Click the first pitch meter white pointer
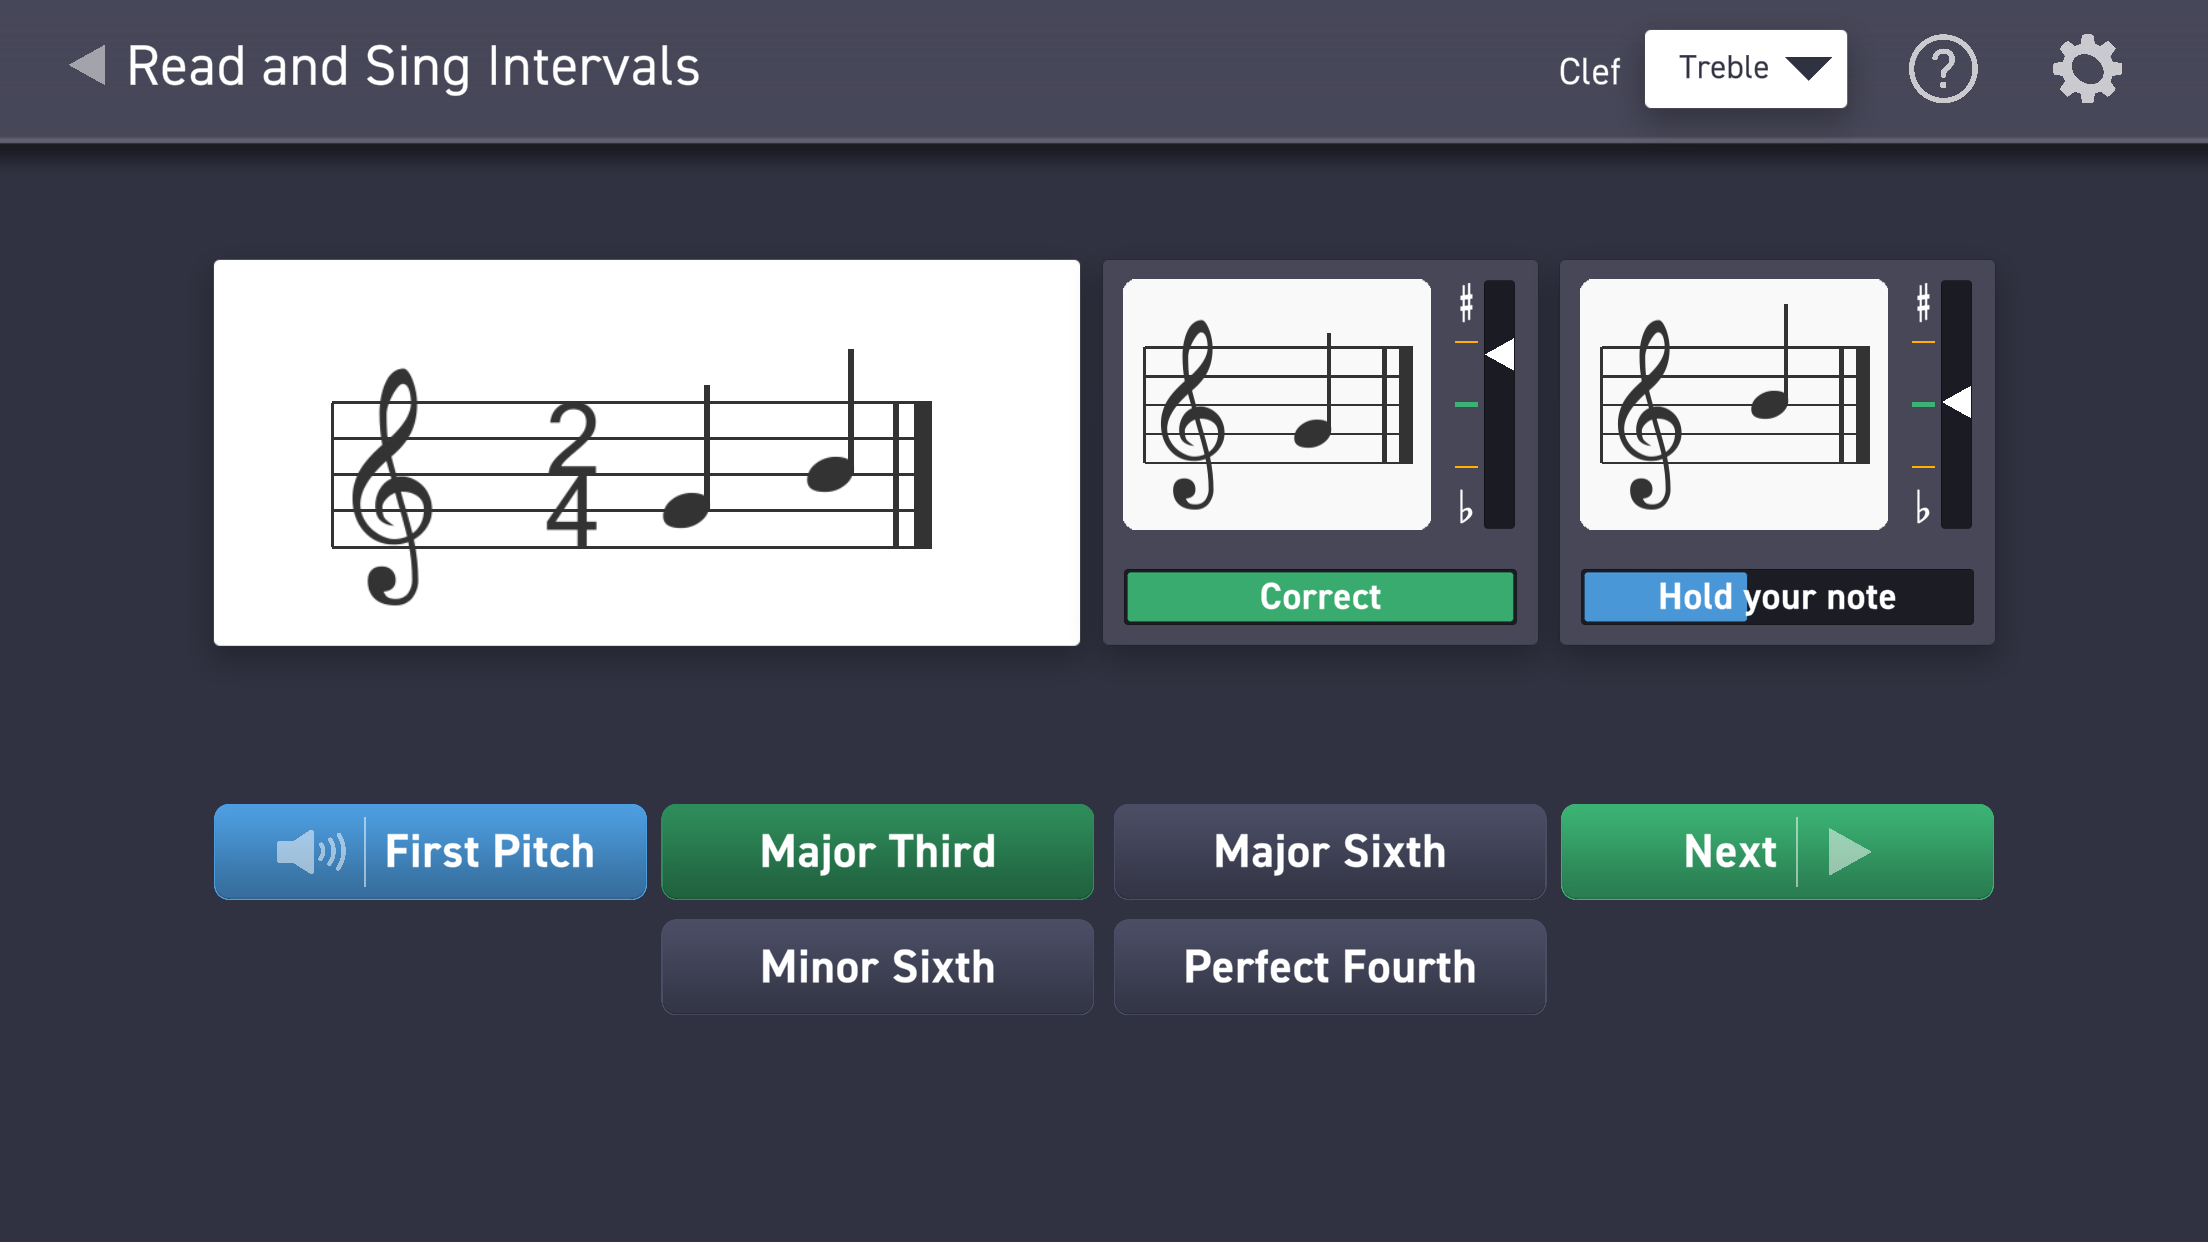2208x1242 pixels. click(1500, 354)
